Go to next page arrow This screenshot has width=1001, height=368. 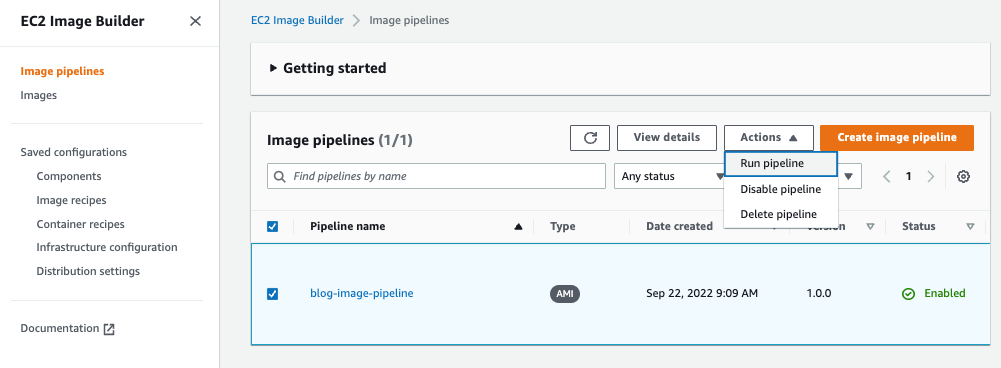tap(931, 176)
